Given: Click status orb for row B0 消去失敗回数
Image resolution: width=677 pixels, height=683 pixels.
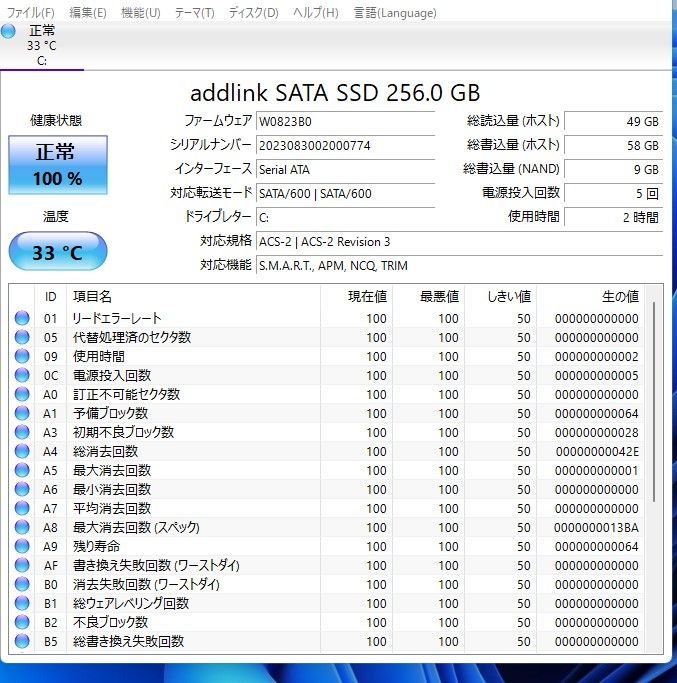Looking at the screenshot, I should (x=22, y=584).
